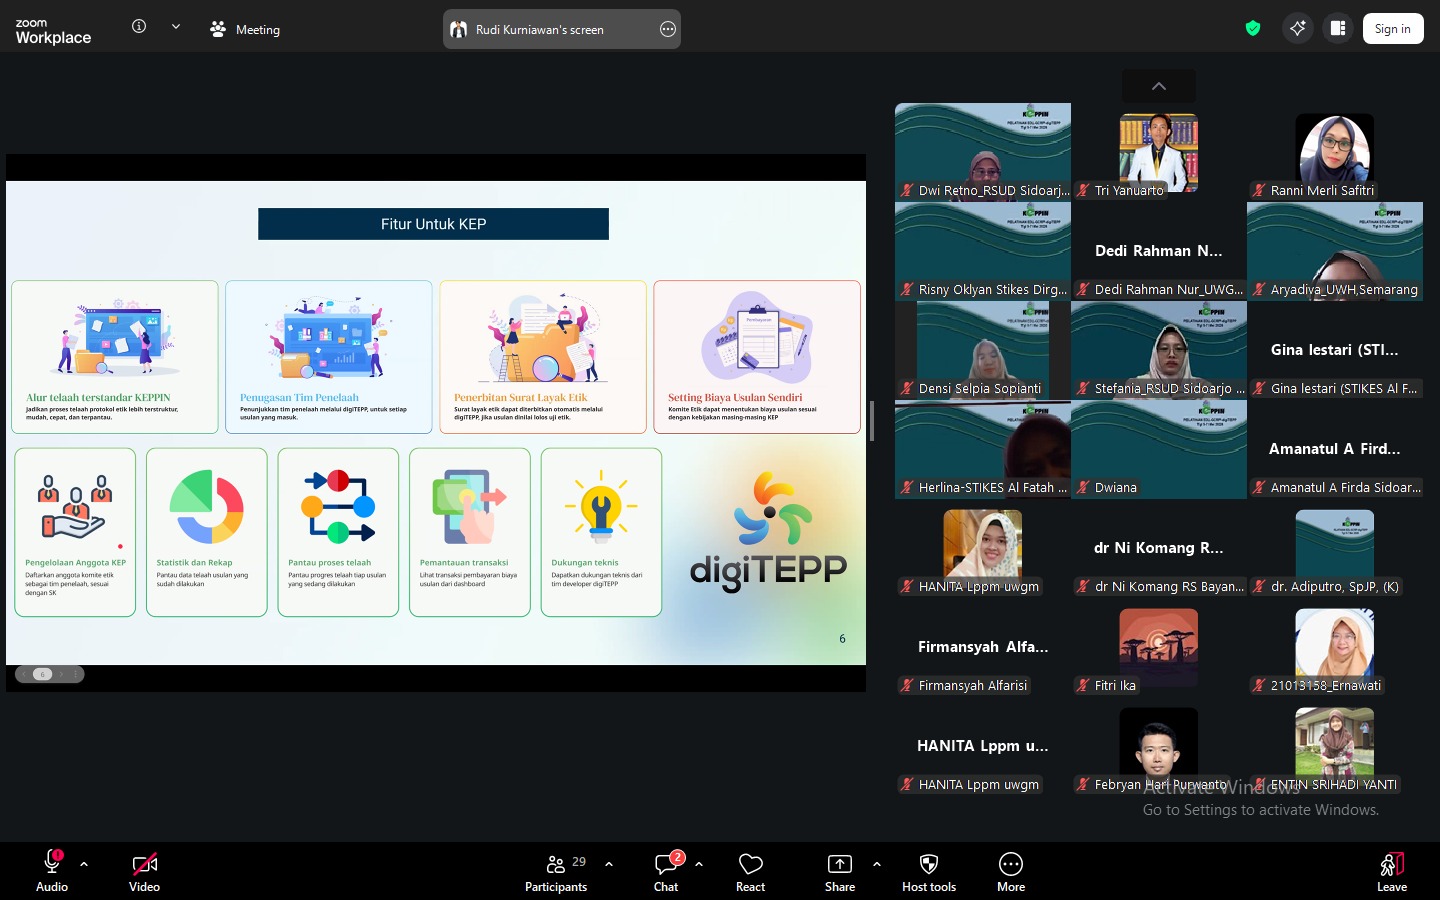Open the Meeting tab
The image size is (1440, 900).
click(245, 29)
